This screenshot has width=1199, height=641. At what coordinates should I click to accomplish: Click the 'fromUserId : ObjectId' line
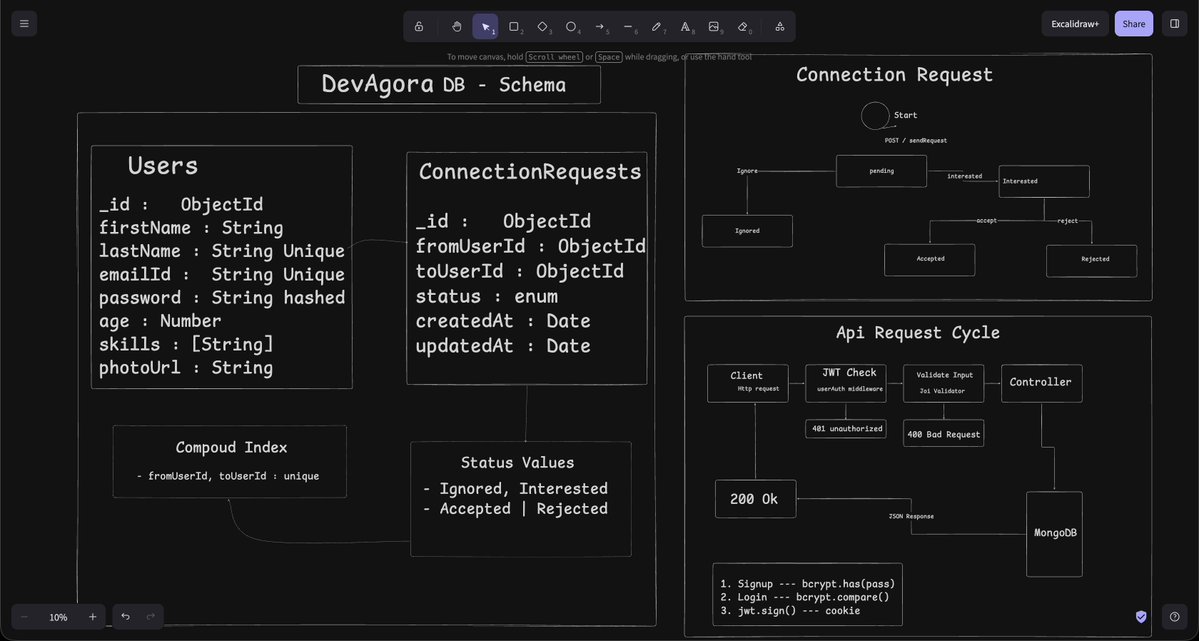pyautogui.click(x=531, y=246)
